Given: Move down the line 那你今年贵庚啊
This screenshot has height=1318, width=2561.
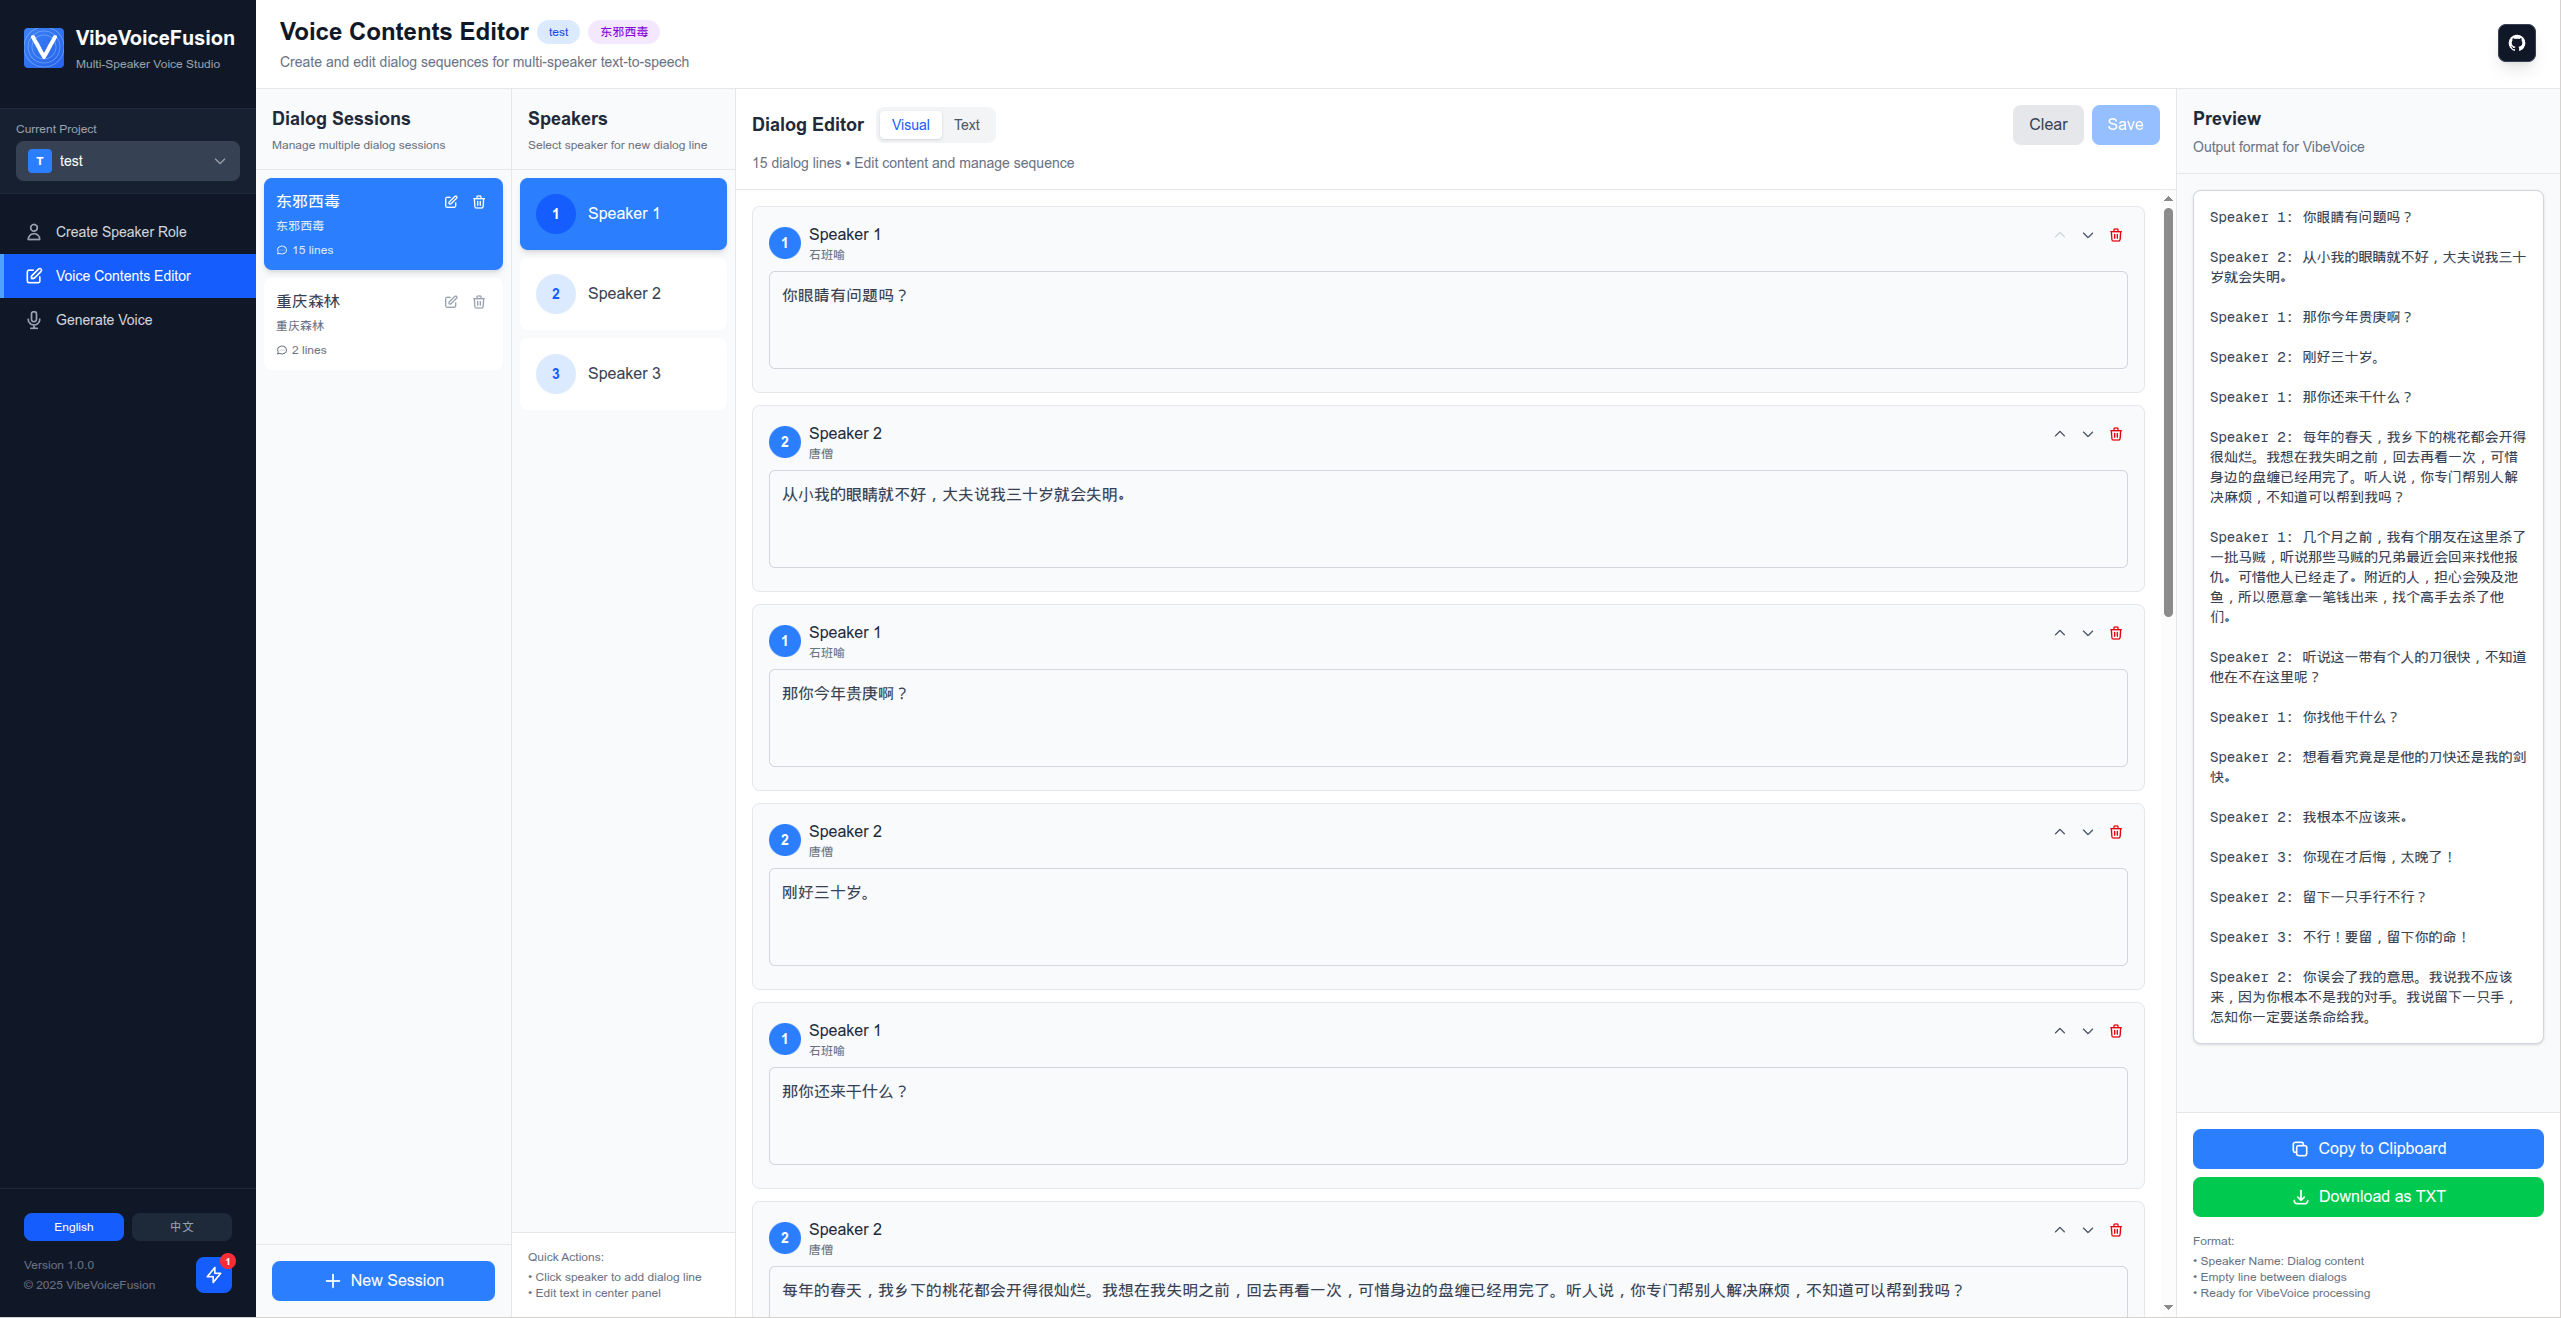Looking at the screenshot, I should click(x=2088, y=633).
